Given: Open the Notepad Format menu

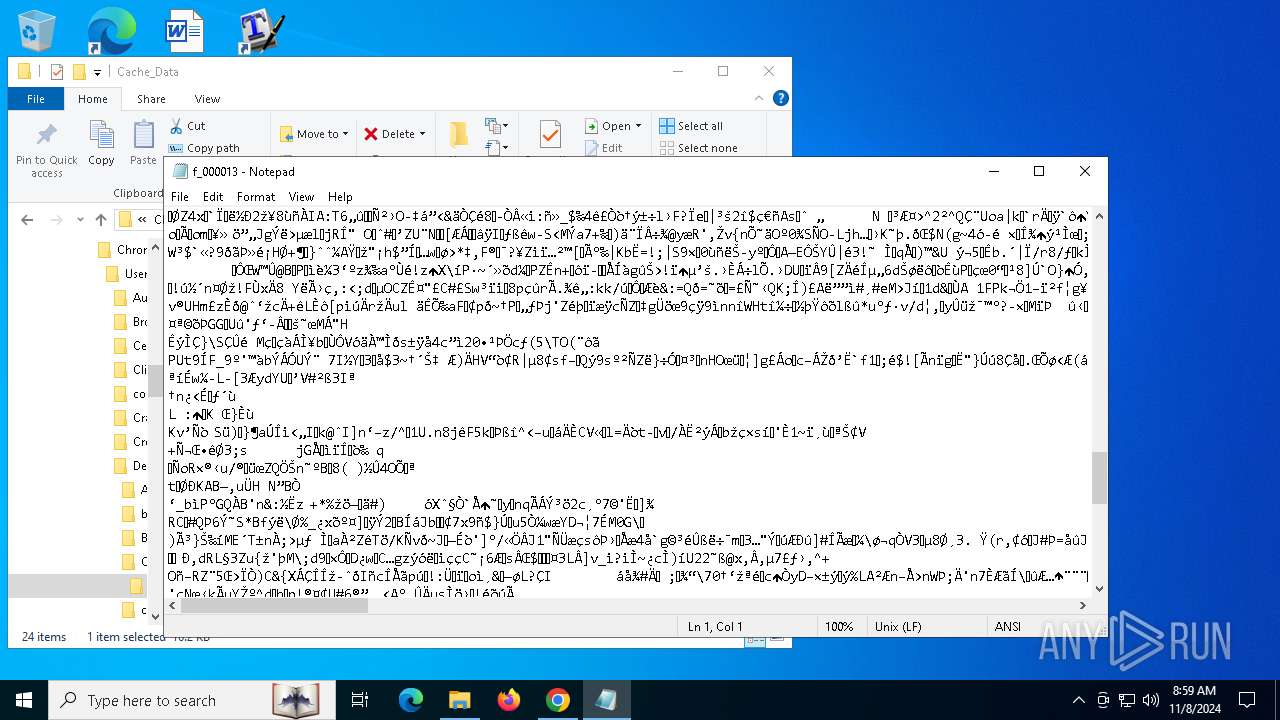Looking at the screenshot, I should 256,197.
